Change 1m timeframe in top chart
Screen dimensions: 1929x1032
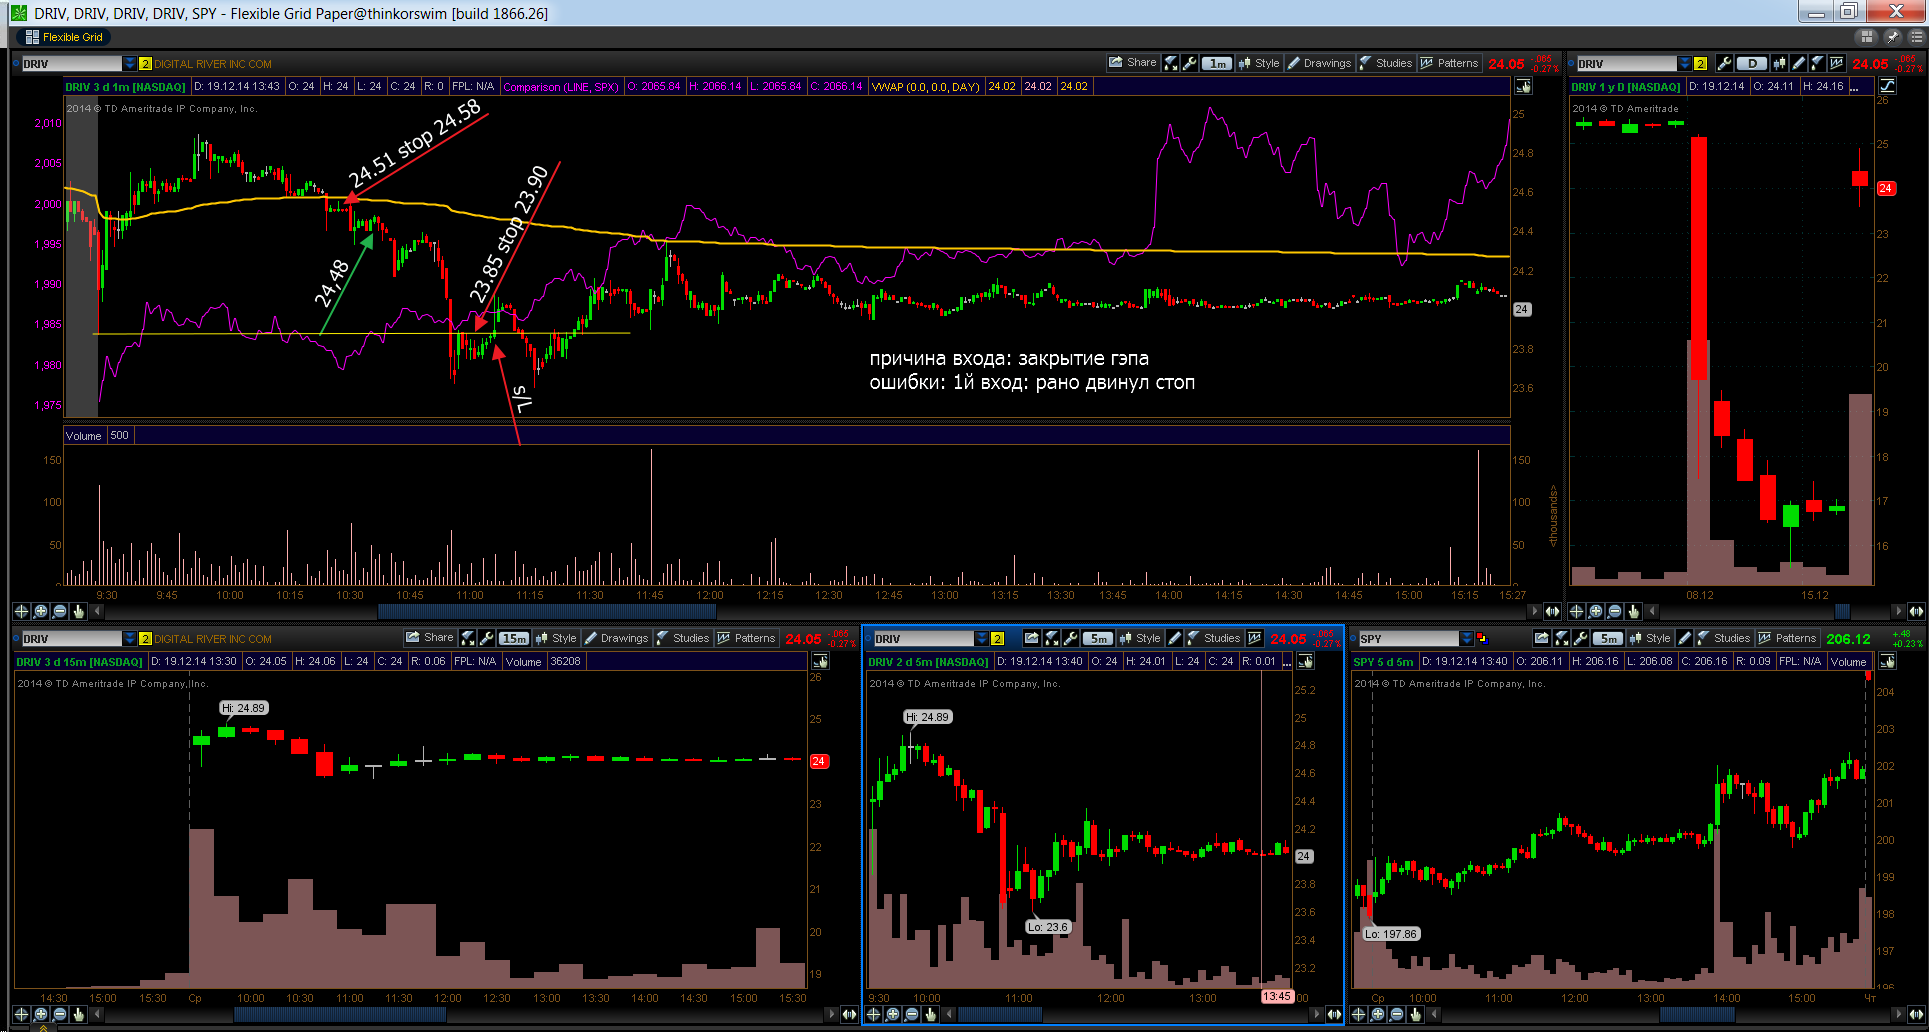(x=1217, y=63)
